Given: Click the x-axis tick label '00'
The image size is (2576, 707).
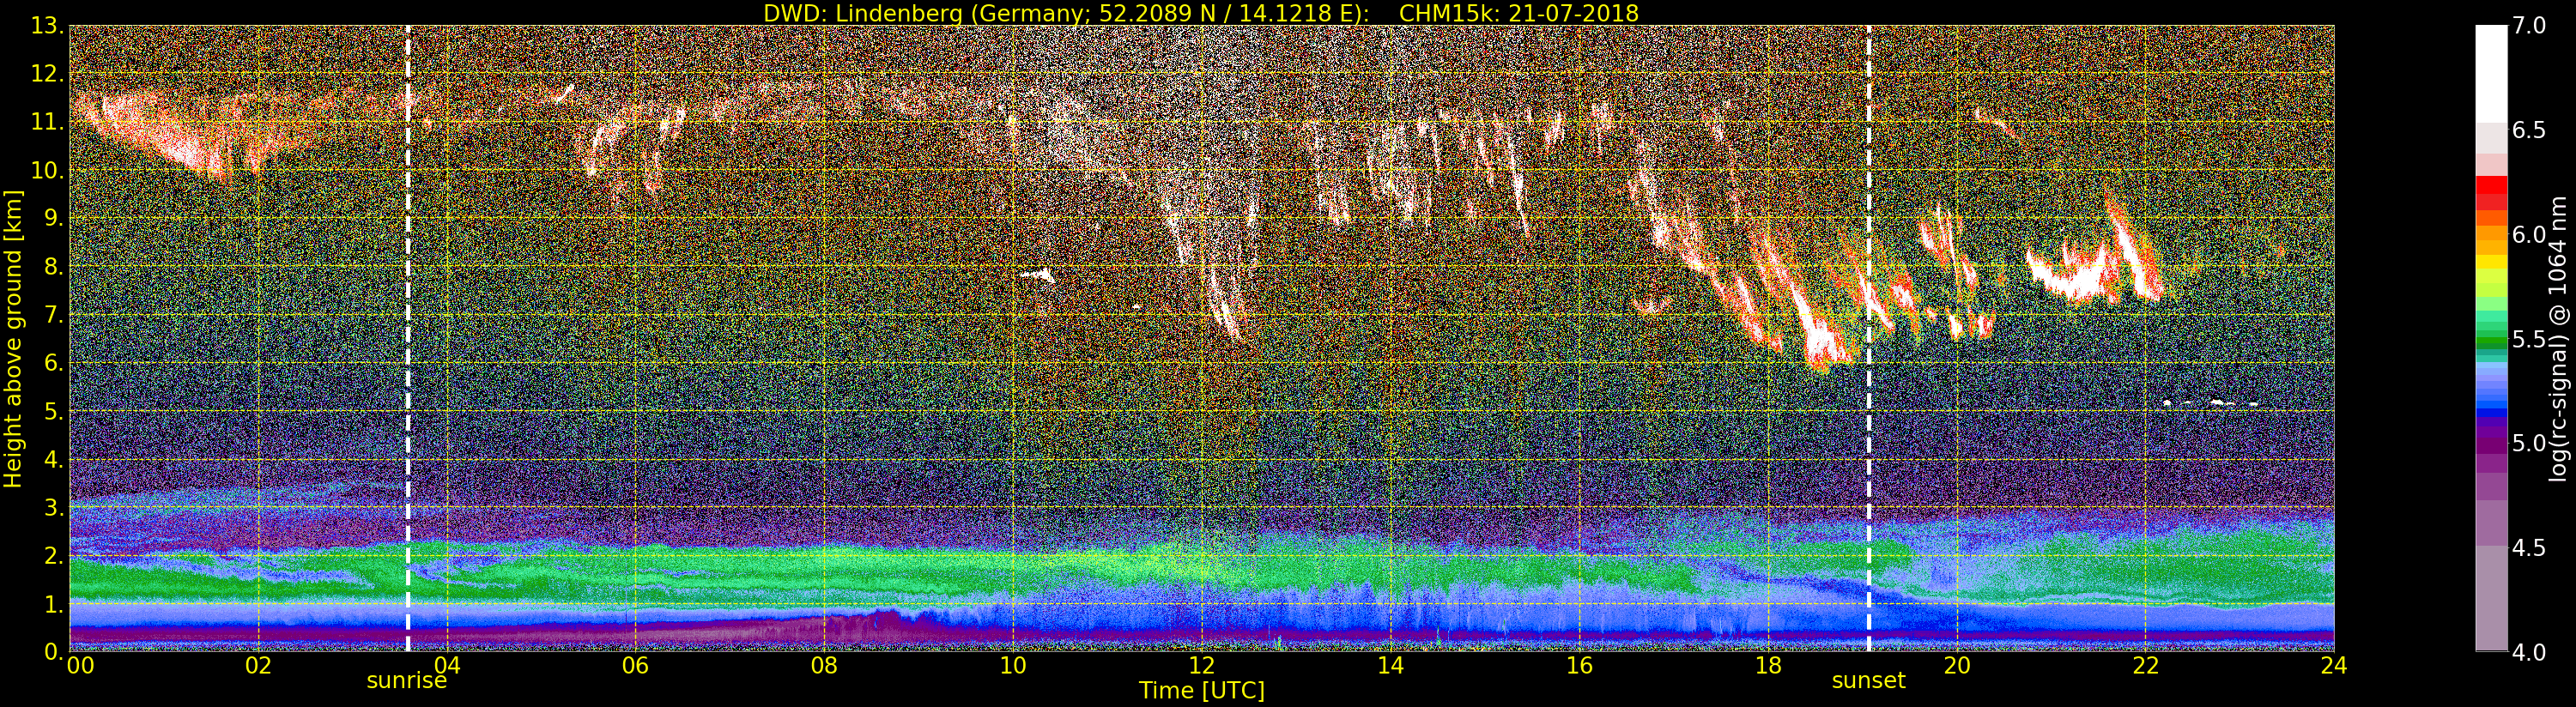Looking at the screenshot, I should [80, 666].
